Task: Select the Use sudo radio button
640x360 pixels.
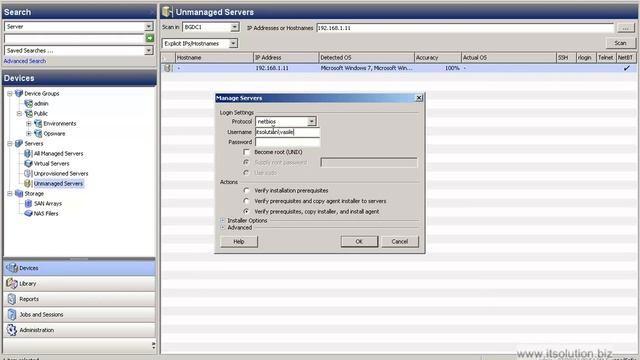Action: click(246, 173)
